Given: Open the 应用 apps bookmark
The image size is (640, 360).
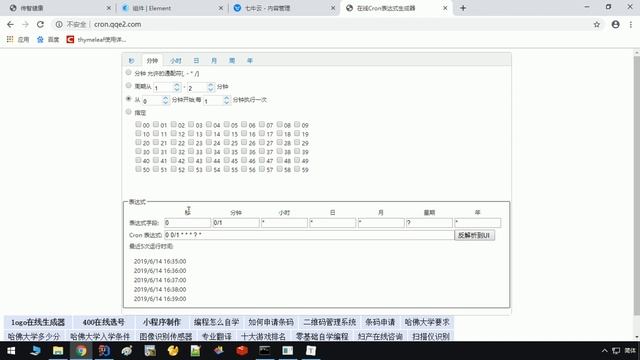Looking at the screenshot, I should pyautogui.click(x=18, y=39).
